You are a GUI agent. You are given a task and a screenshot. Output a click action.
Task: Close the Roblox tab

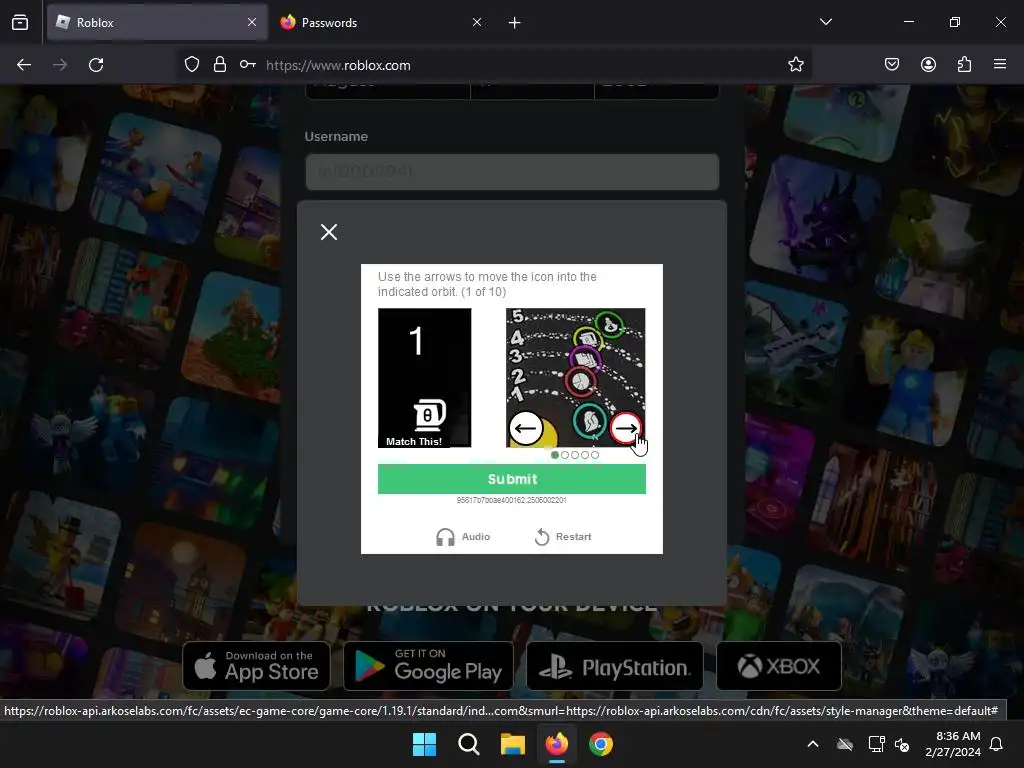click(252, 22)
